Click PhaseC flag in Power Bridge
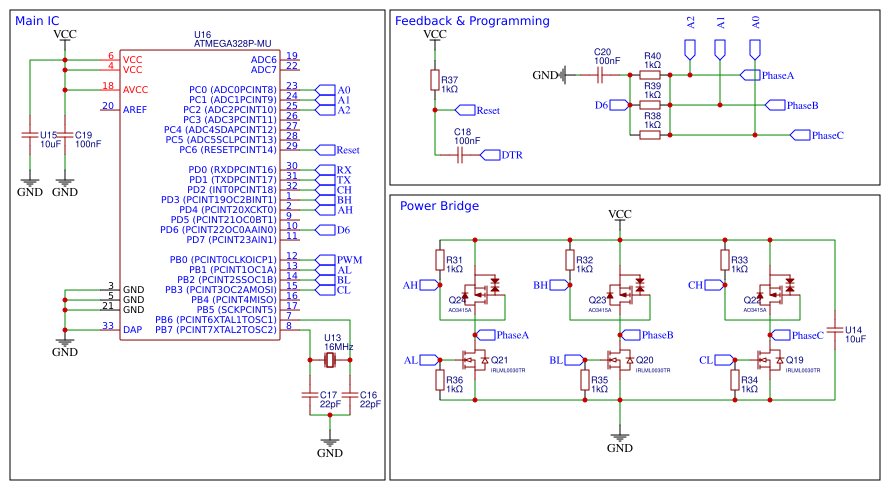 click(780, 335)
